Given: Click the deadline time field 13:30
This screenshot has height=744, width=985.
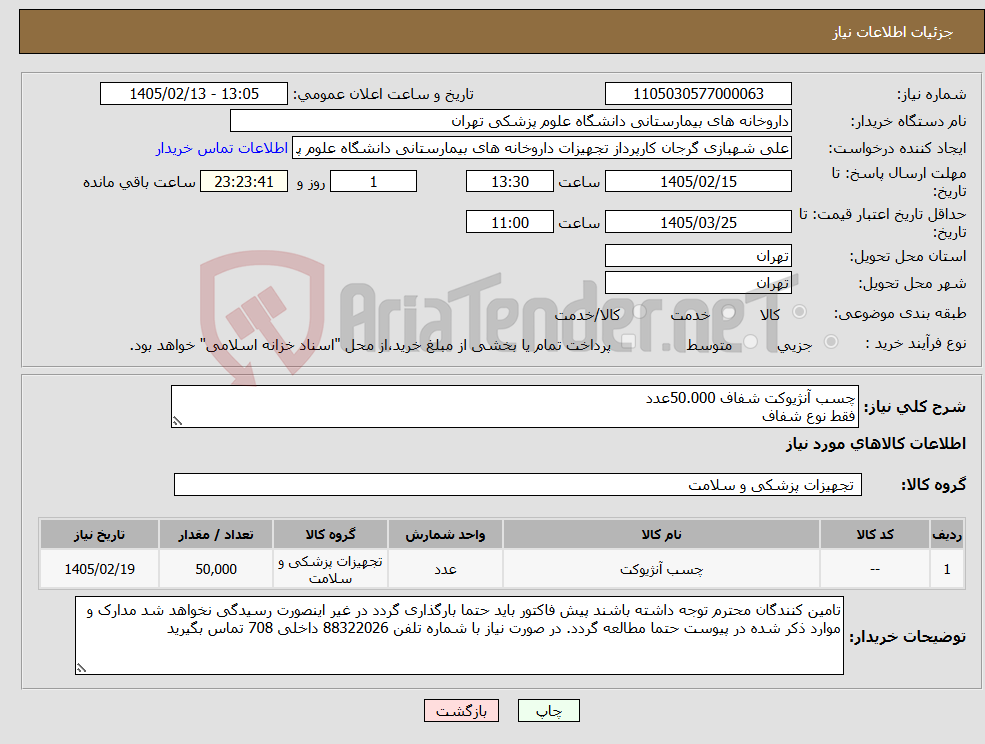Looking at the screenshot, I should (x=509, y=182).
